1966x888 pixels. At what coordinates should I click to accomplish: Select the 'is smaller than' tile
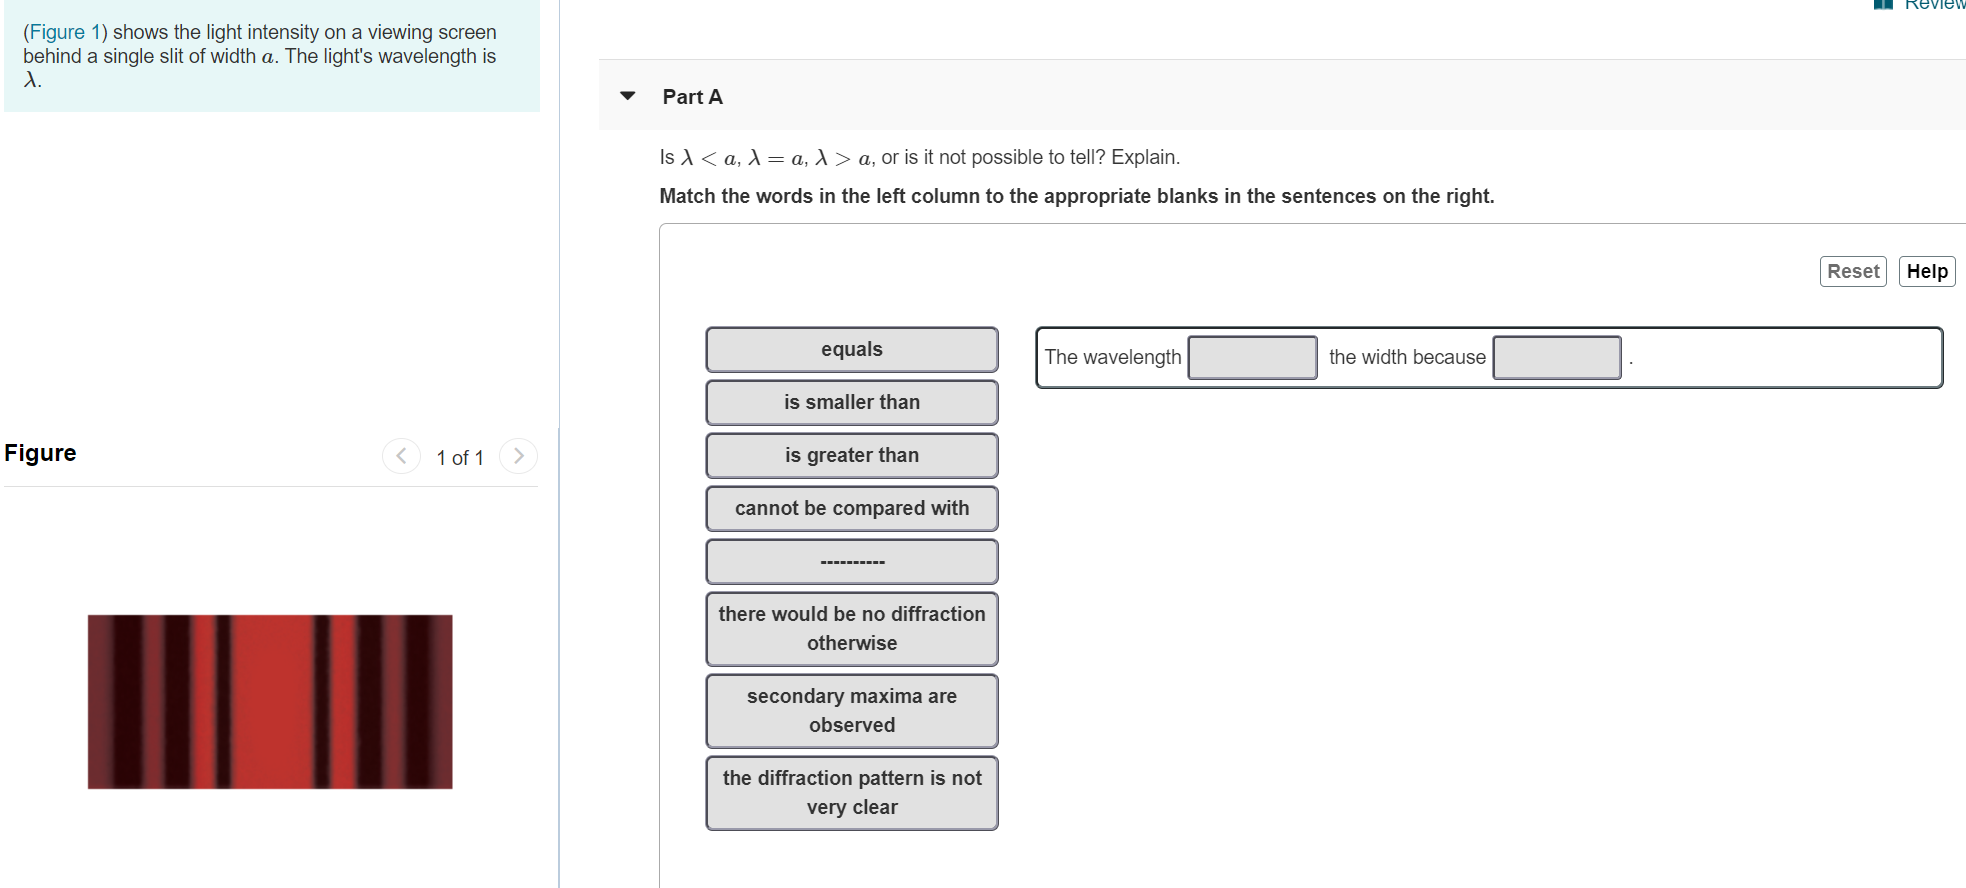[851, 402]
